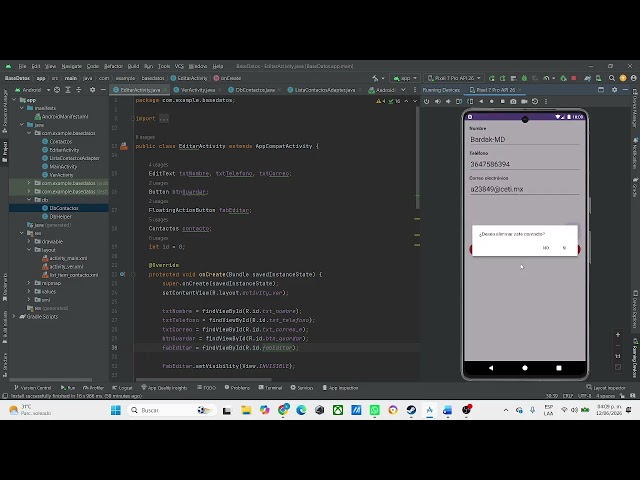Open Version Control tool window
Screen dimensions: 640x480
(x=33, y=388)
